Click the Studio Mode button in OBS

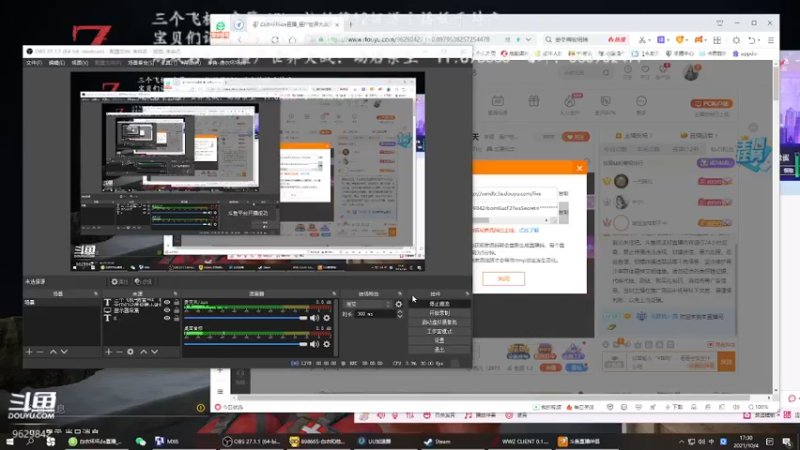pyautogui.click(x=439, y=332)
